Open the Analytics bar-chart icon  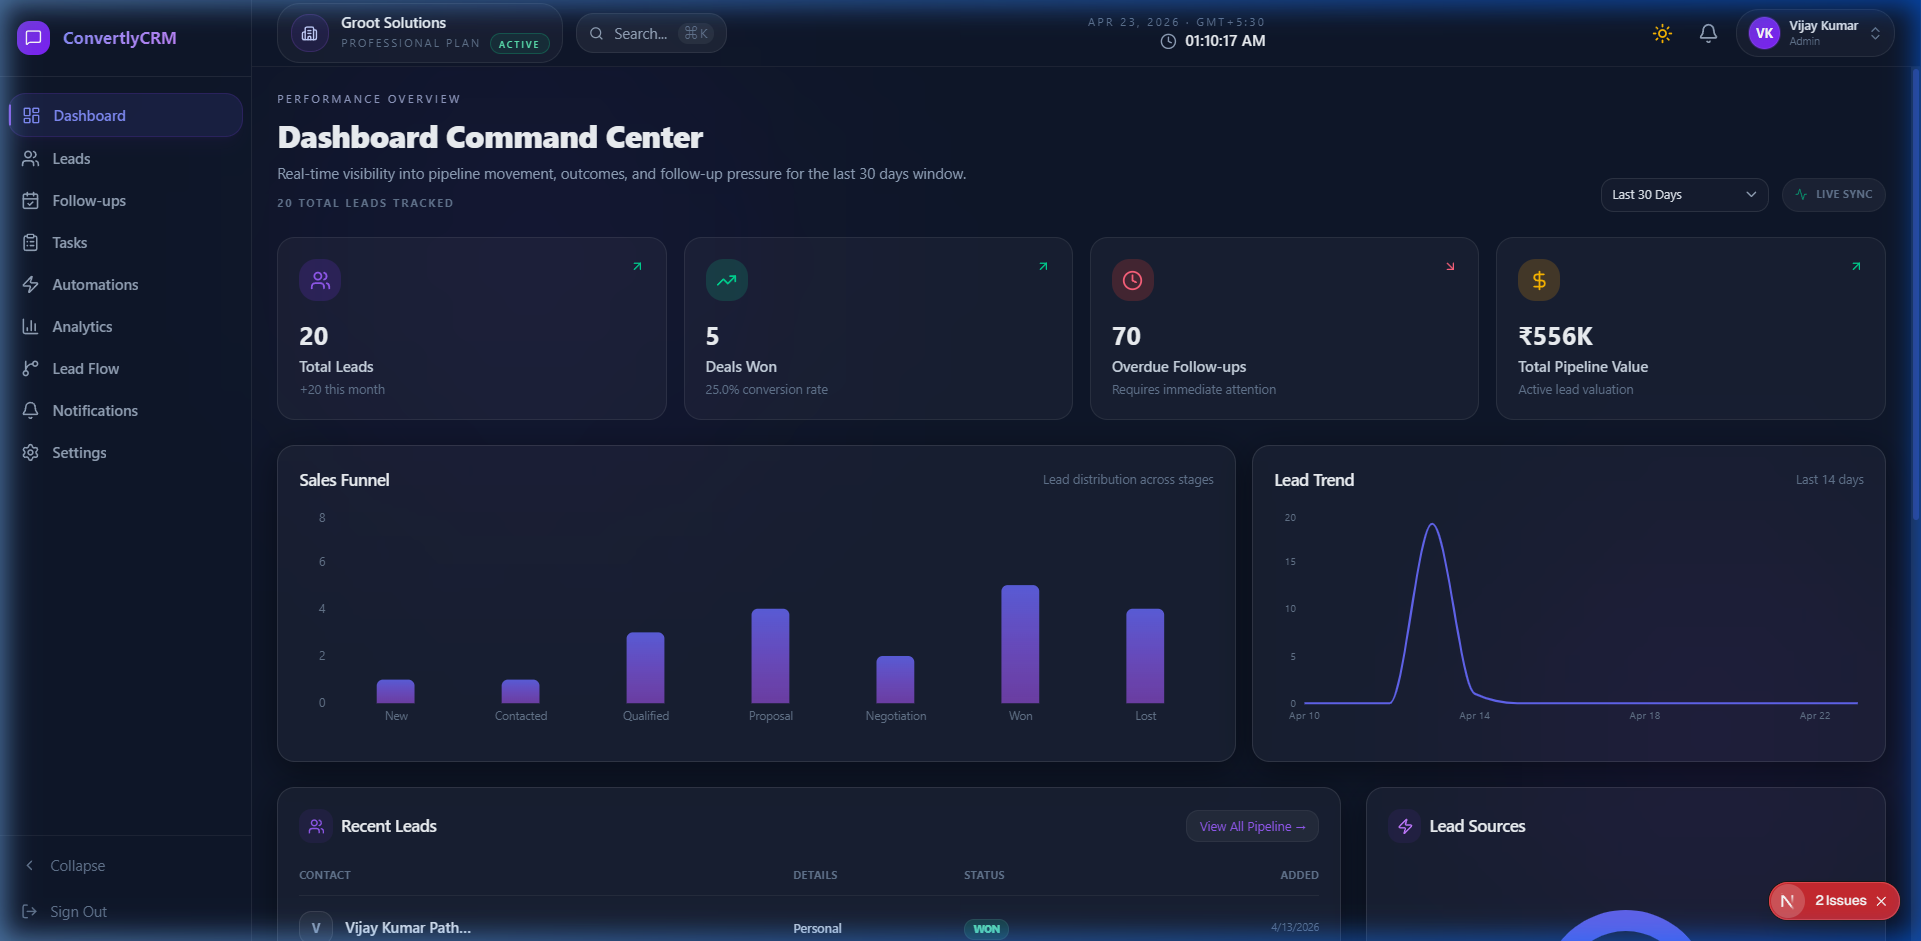[31, 326]
